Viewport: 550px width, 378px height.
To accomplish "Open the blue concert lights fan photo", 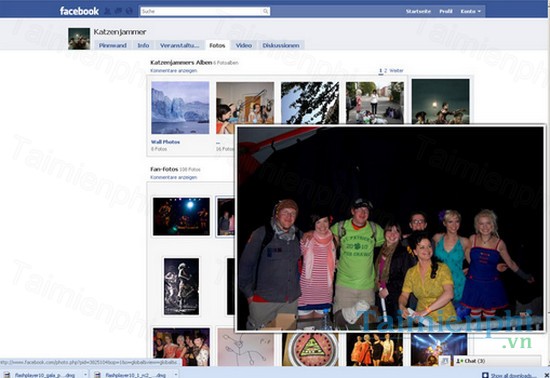I will point(439,350).
